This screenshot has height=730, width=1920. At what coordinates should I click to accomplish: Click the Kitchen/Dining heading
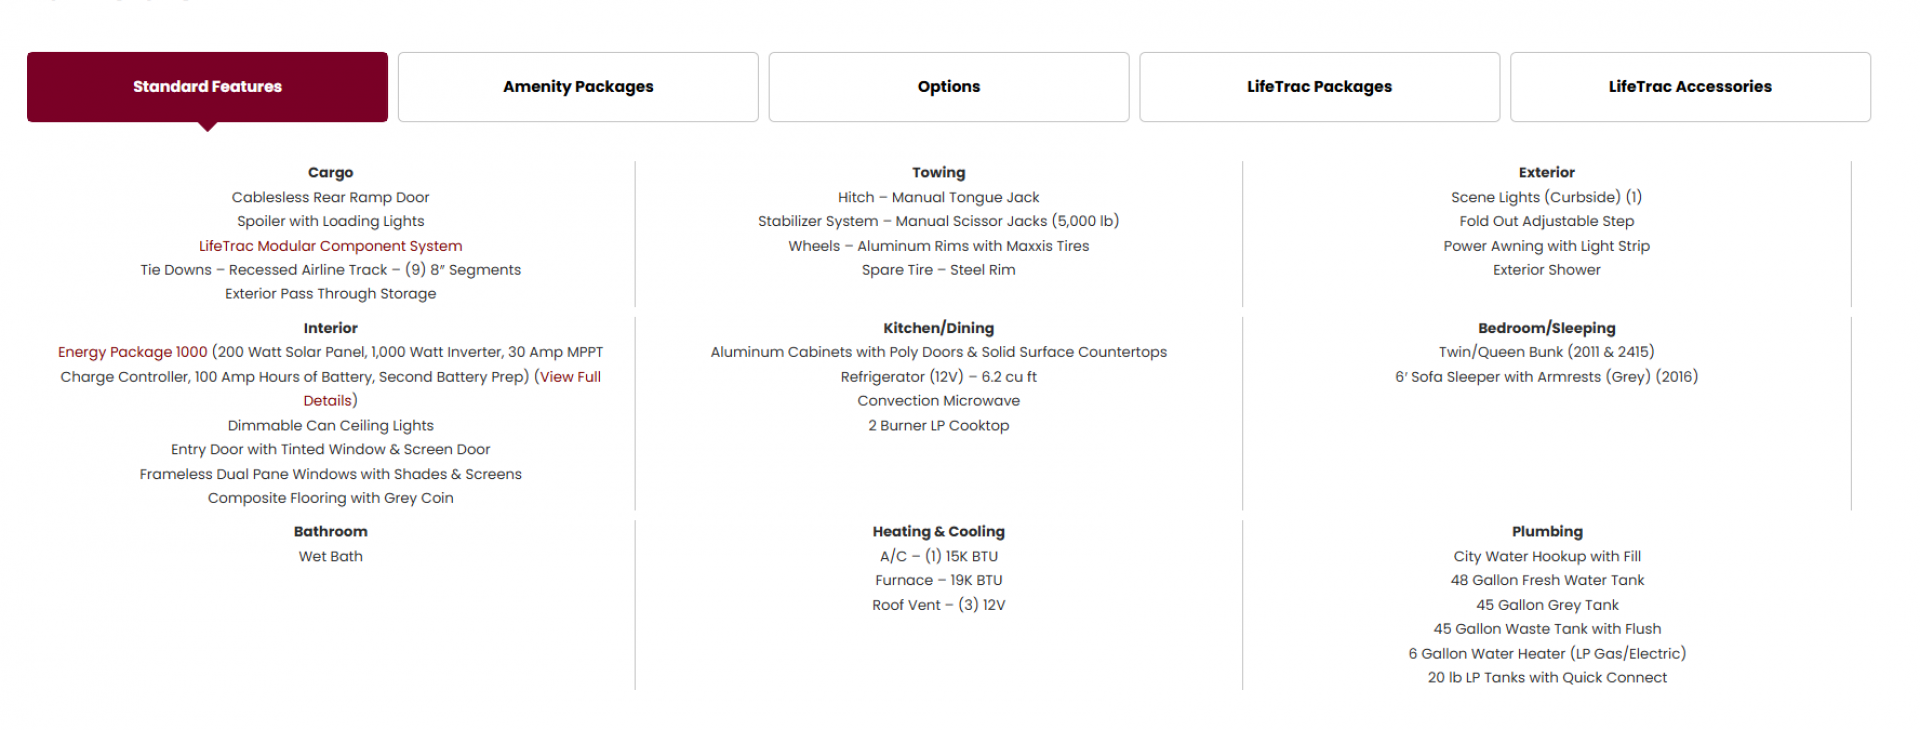939,328
